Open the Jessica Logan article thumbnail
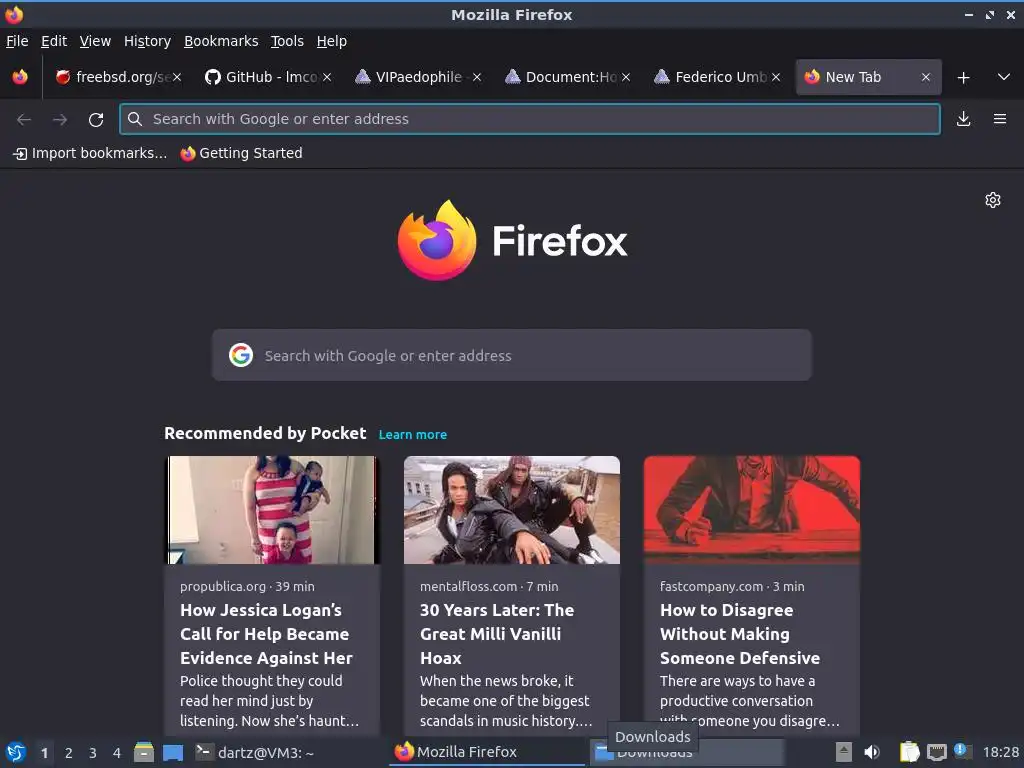The height and width of the screenshot is (768, 1024). pyautogui.click(x=272, y=510)
